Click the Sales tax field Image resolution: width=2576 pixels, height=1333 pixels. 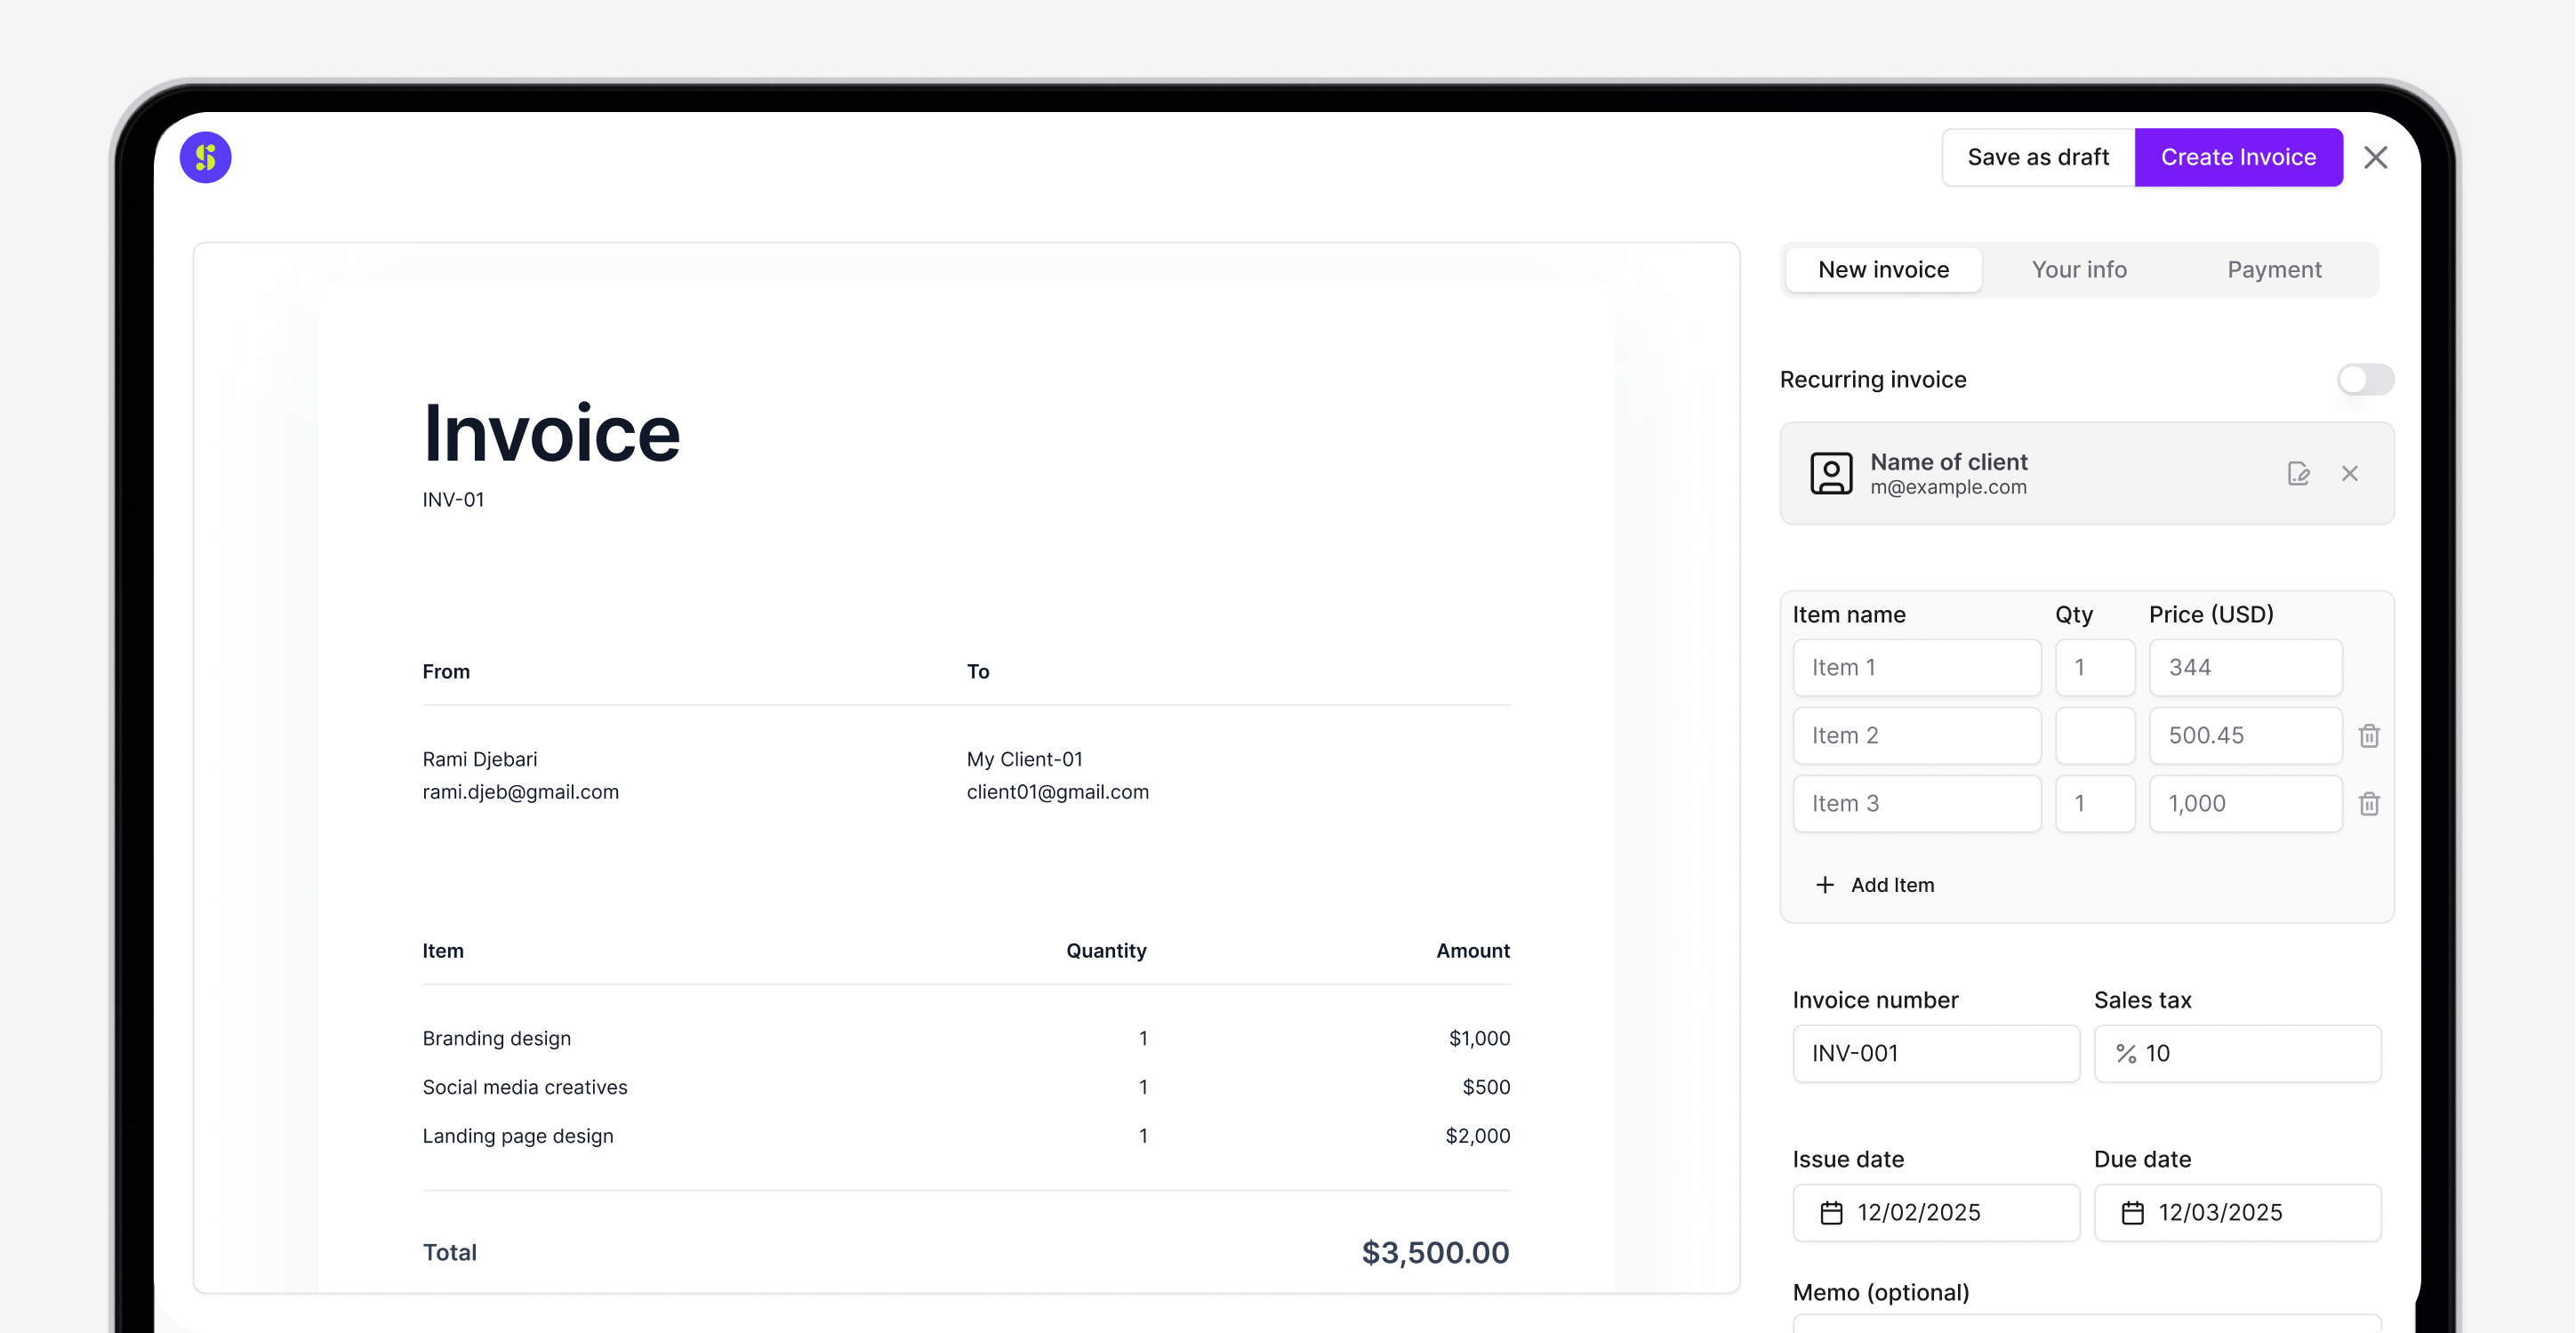coord(2237,1053)
